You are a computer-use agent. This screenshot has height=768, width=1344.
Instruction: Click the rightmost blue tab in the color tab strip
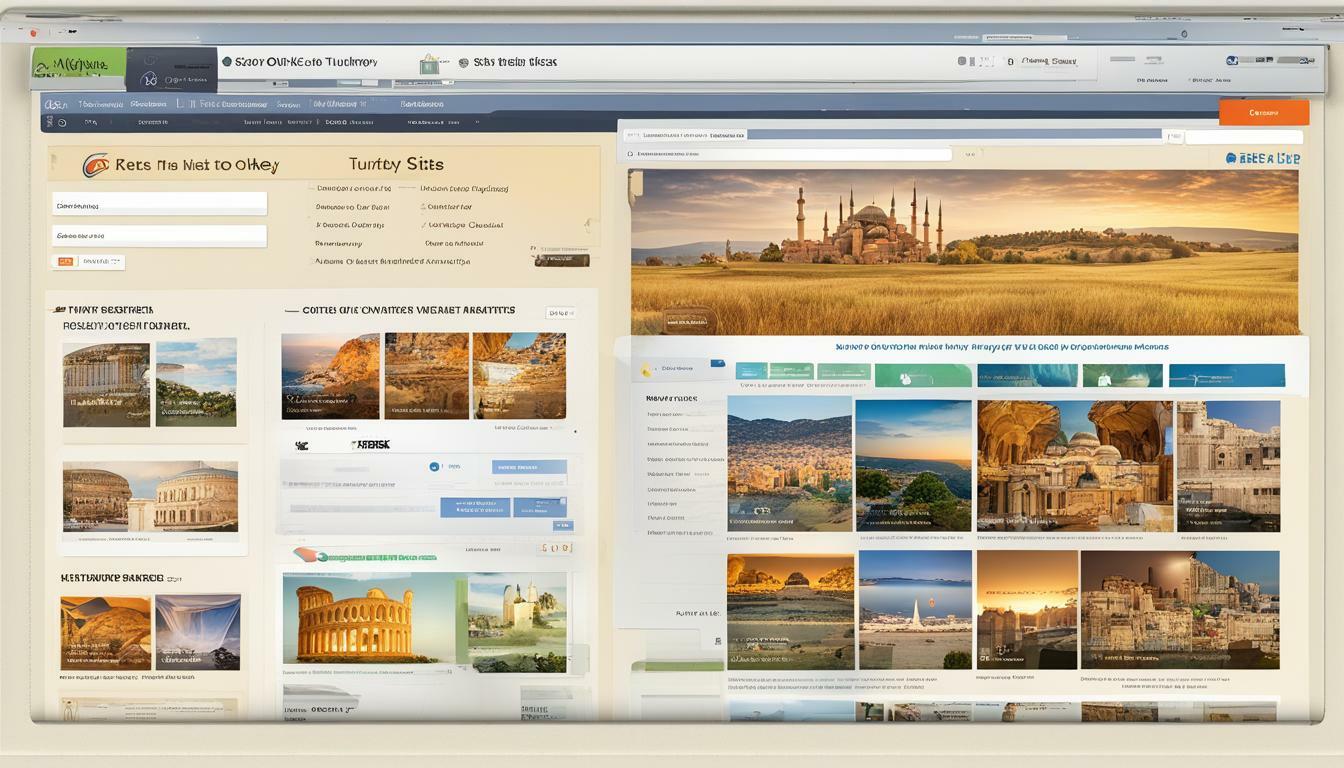tap(1227, 376)
